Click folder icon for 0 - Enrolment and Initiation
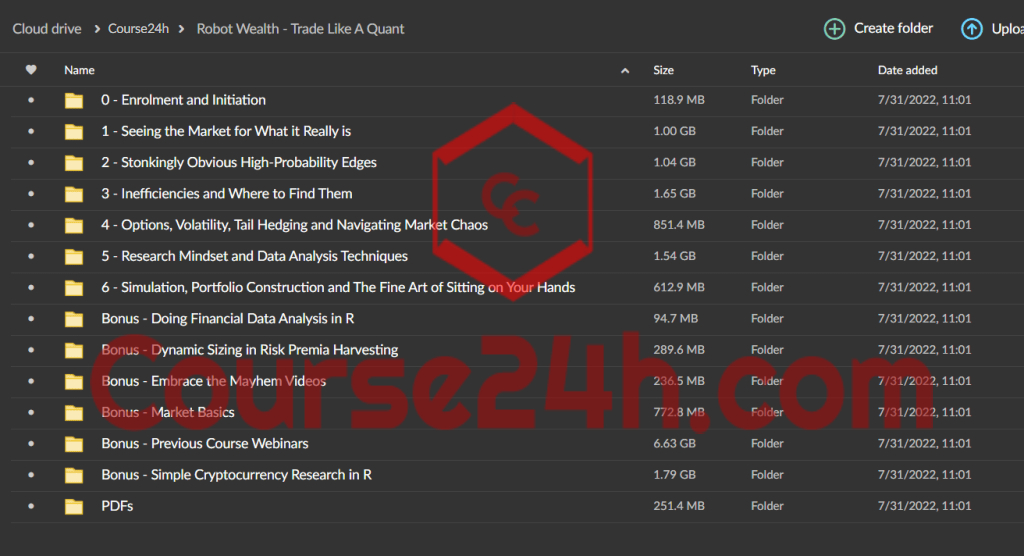 coord(74,100)
